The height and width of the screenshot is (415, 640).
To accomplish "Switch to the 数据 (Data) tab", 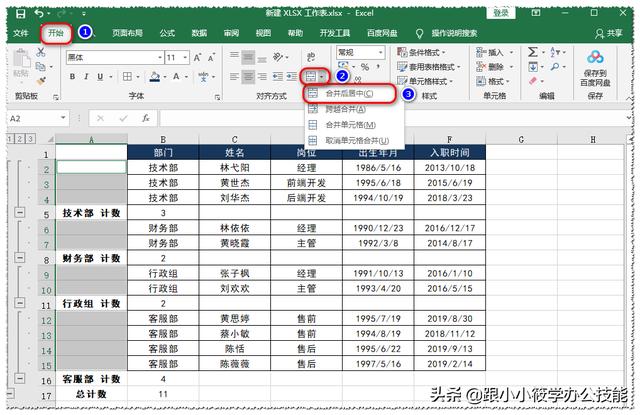I will coord(199,33).
